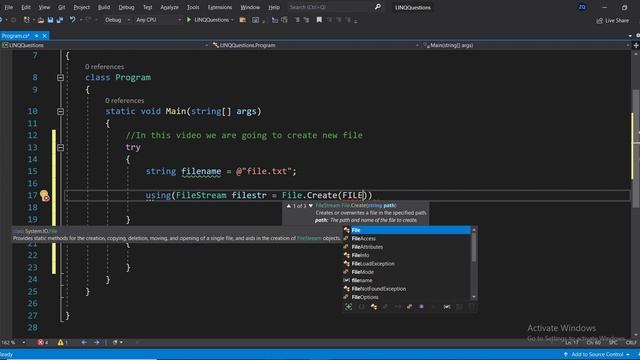Collapse the Main method outline region
Image resolution: width=640 pixels, height=360 pixels.
60,111
